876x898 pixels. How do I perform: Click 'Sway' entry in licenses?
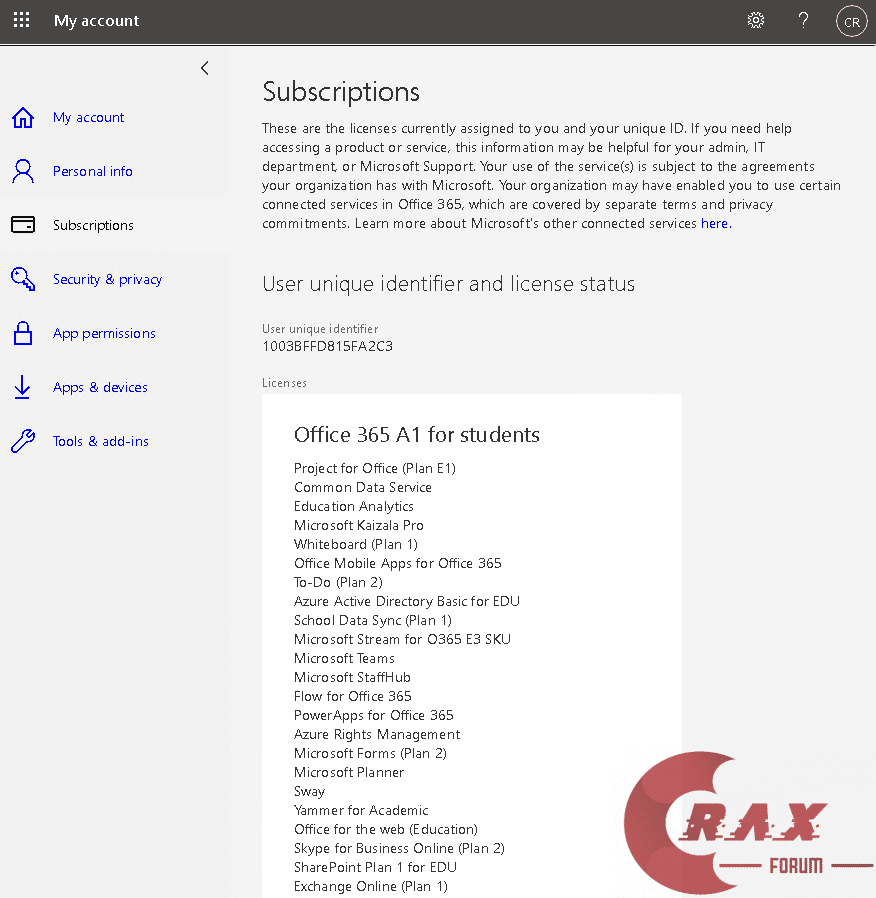pyautogui.click(x=310, y=791)
